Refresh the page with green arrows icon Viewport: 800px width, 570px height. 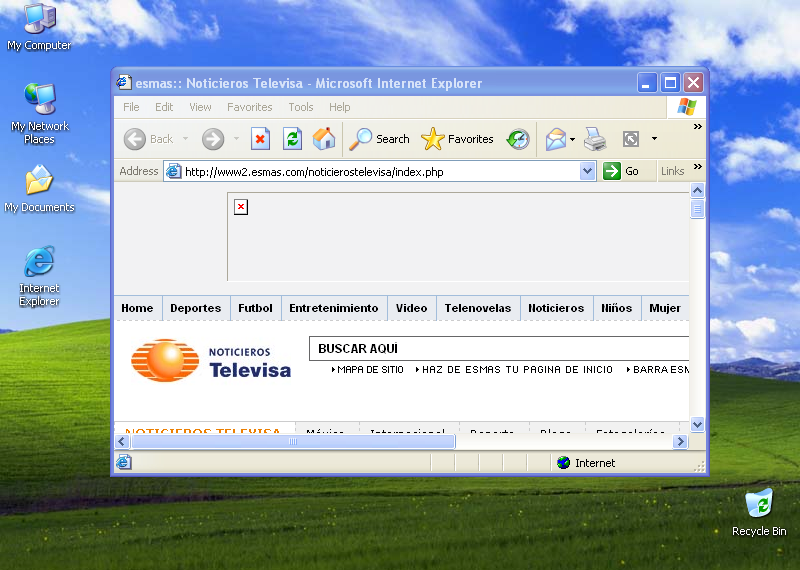[x=292, y=139]
